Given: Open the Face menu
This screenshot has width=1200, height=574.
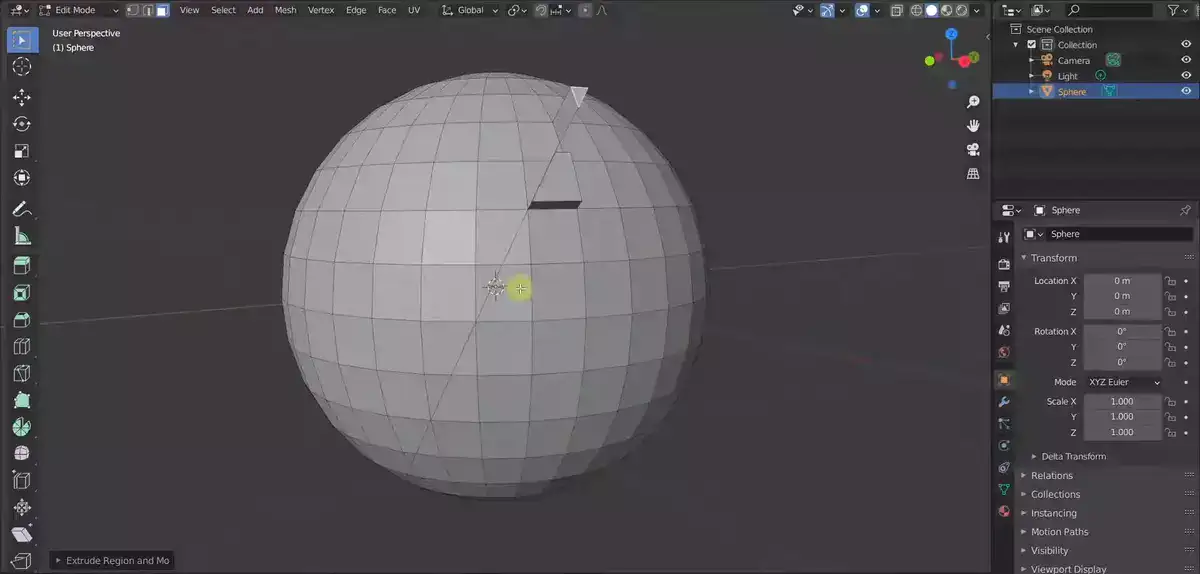Looking at the screenshot, I should tap(387, 10).
